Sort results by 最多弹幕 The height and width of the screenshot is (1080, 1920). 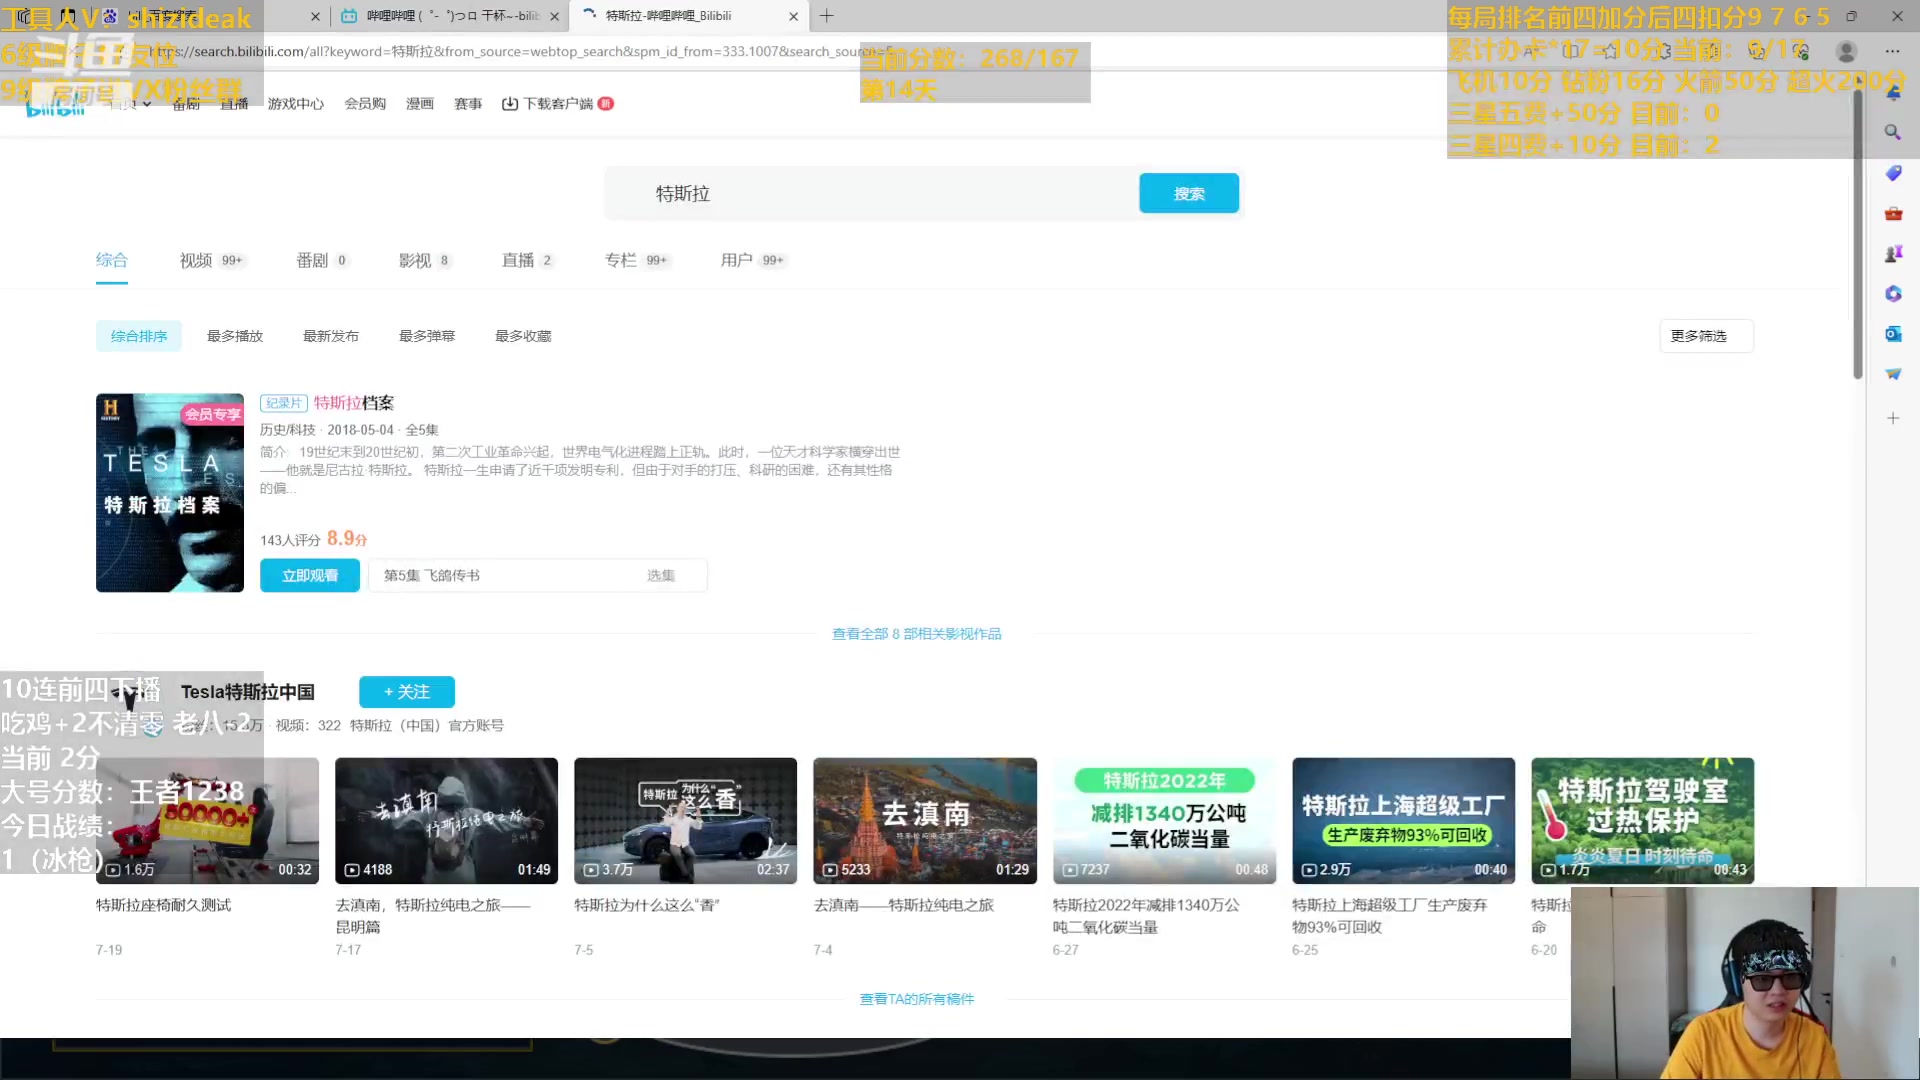(427, 336)
